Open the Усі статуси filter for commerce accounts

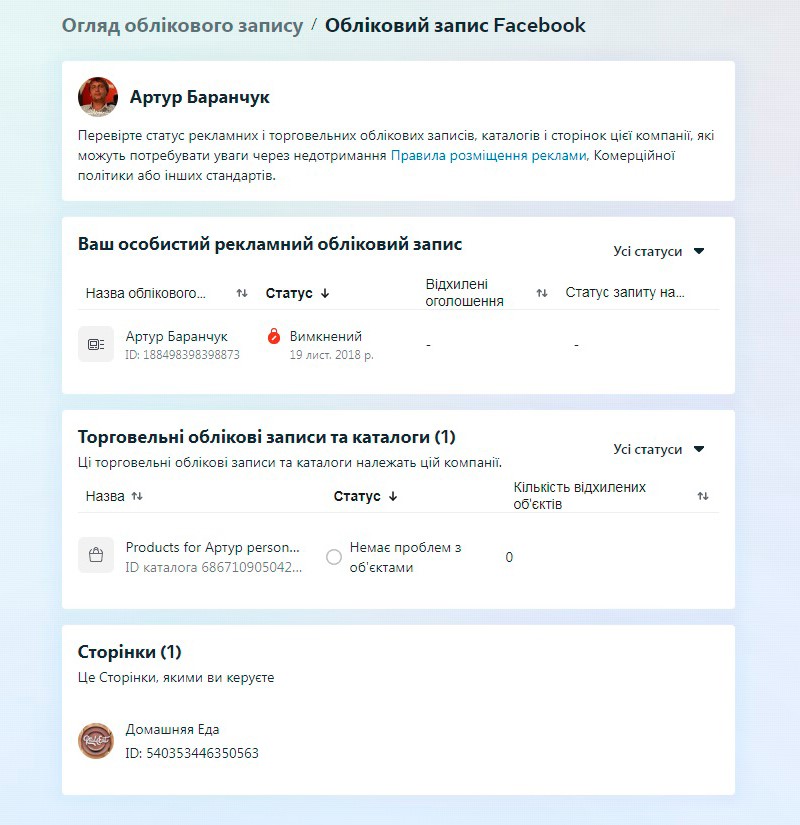(x=659, y=449)
